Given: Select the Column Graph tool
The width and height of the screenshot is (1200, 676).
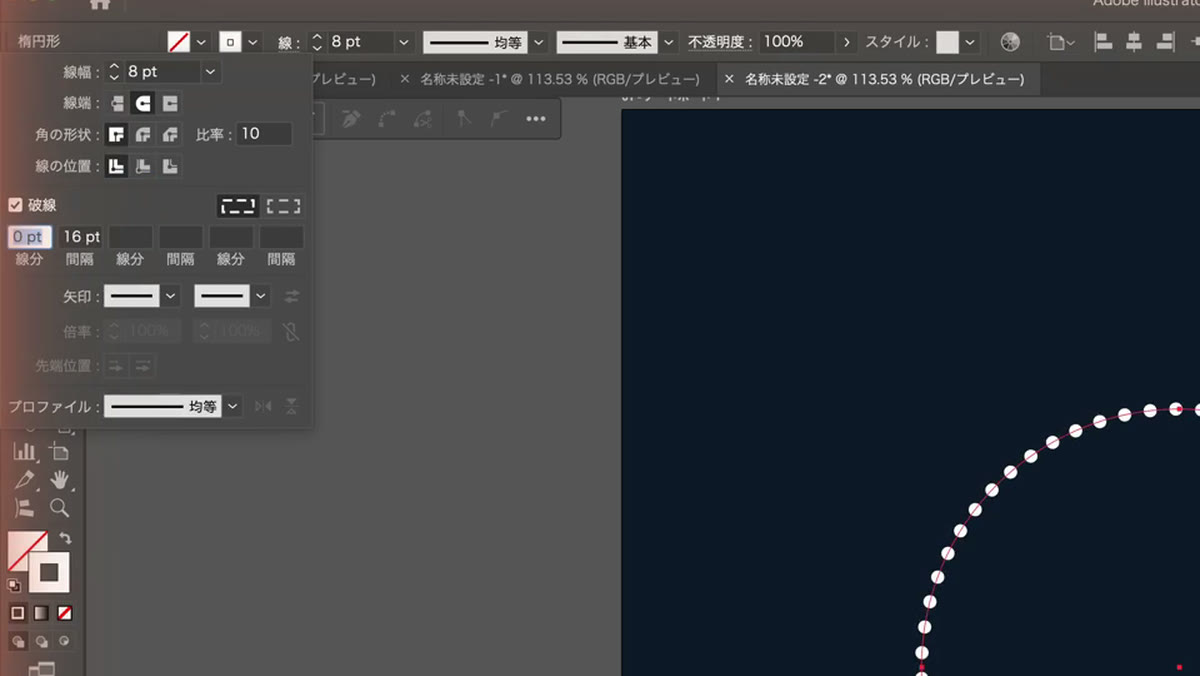Looking at the screenshot, I should click(25, 452).
